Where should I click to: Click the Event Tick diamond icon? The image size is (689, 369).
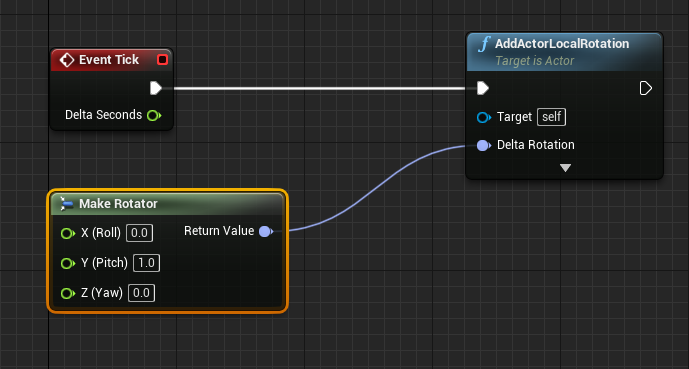point(67,60)
